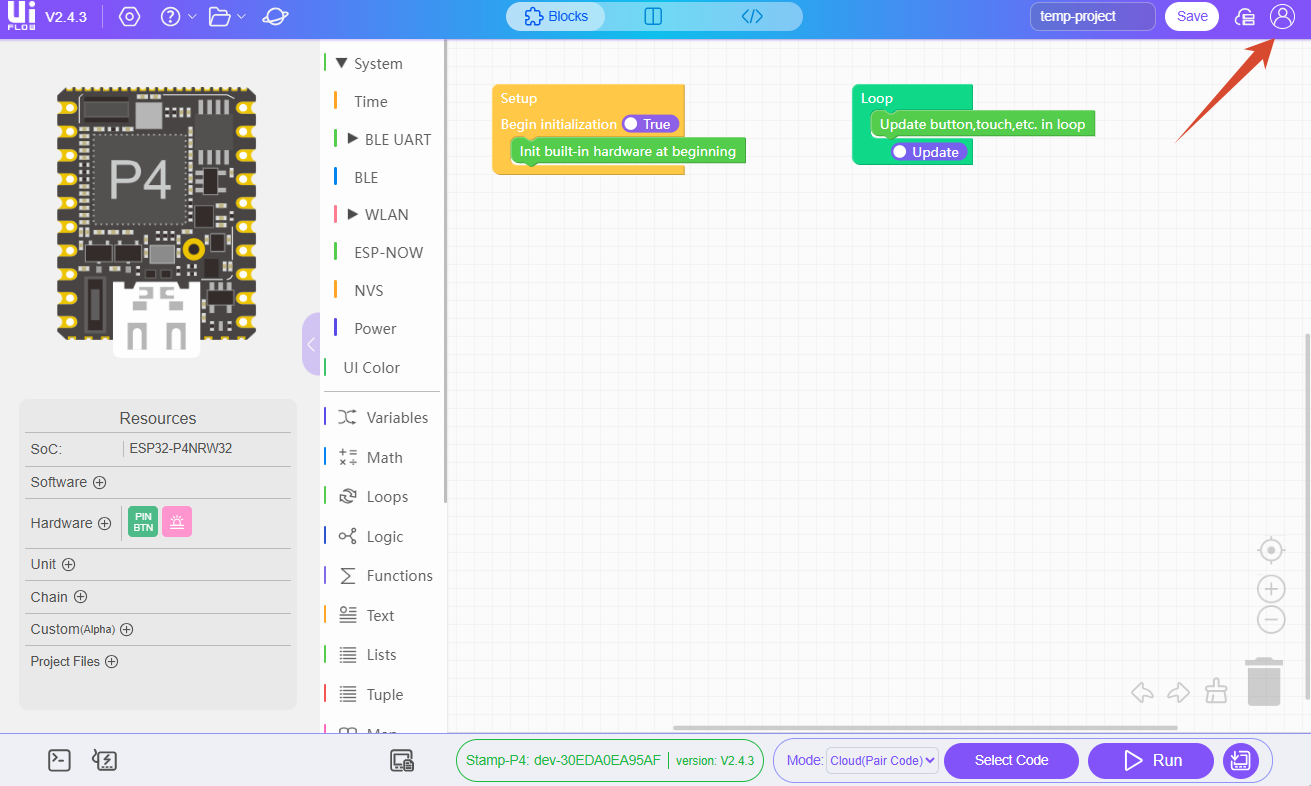Zoom out the workspace with the minus icon
Image resolution: width=1311 pixels, height=786 pixels.
click(1270, 620)
